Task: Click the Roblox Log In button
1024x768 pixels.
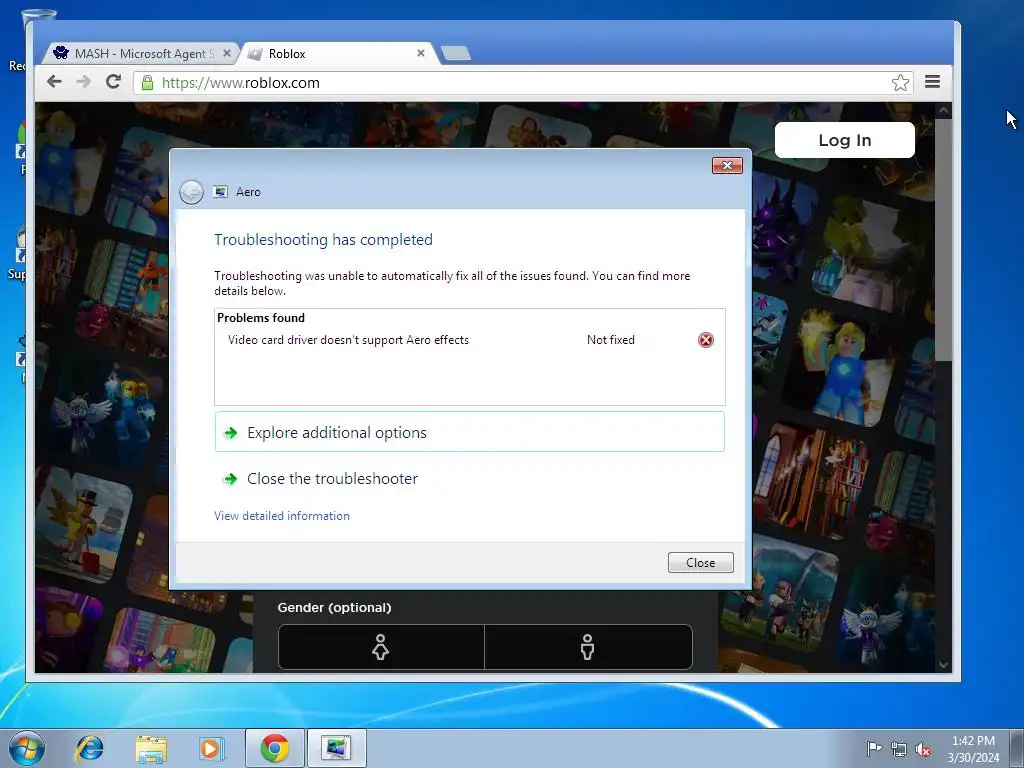Action: [x=844, y=140]
